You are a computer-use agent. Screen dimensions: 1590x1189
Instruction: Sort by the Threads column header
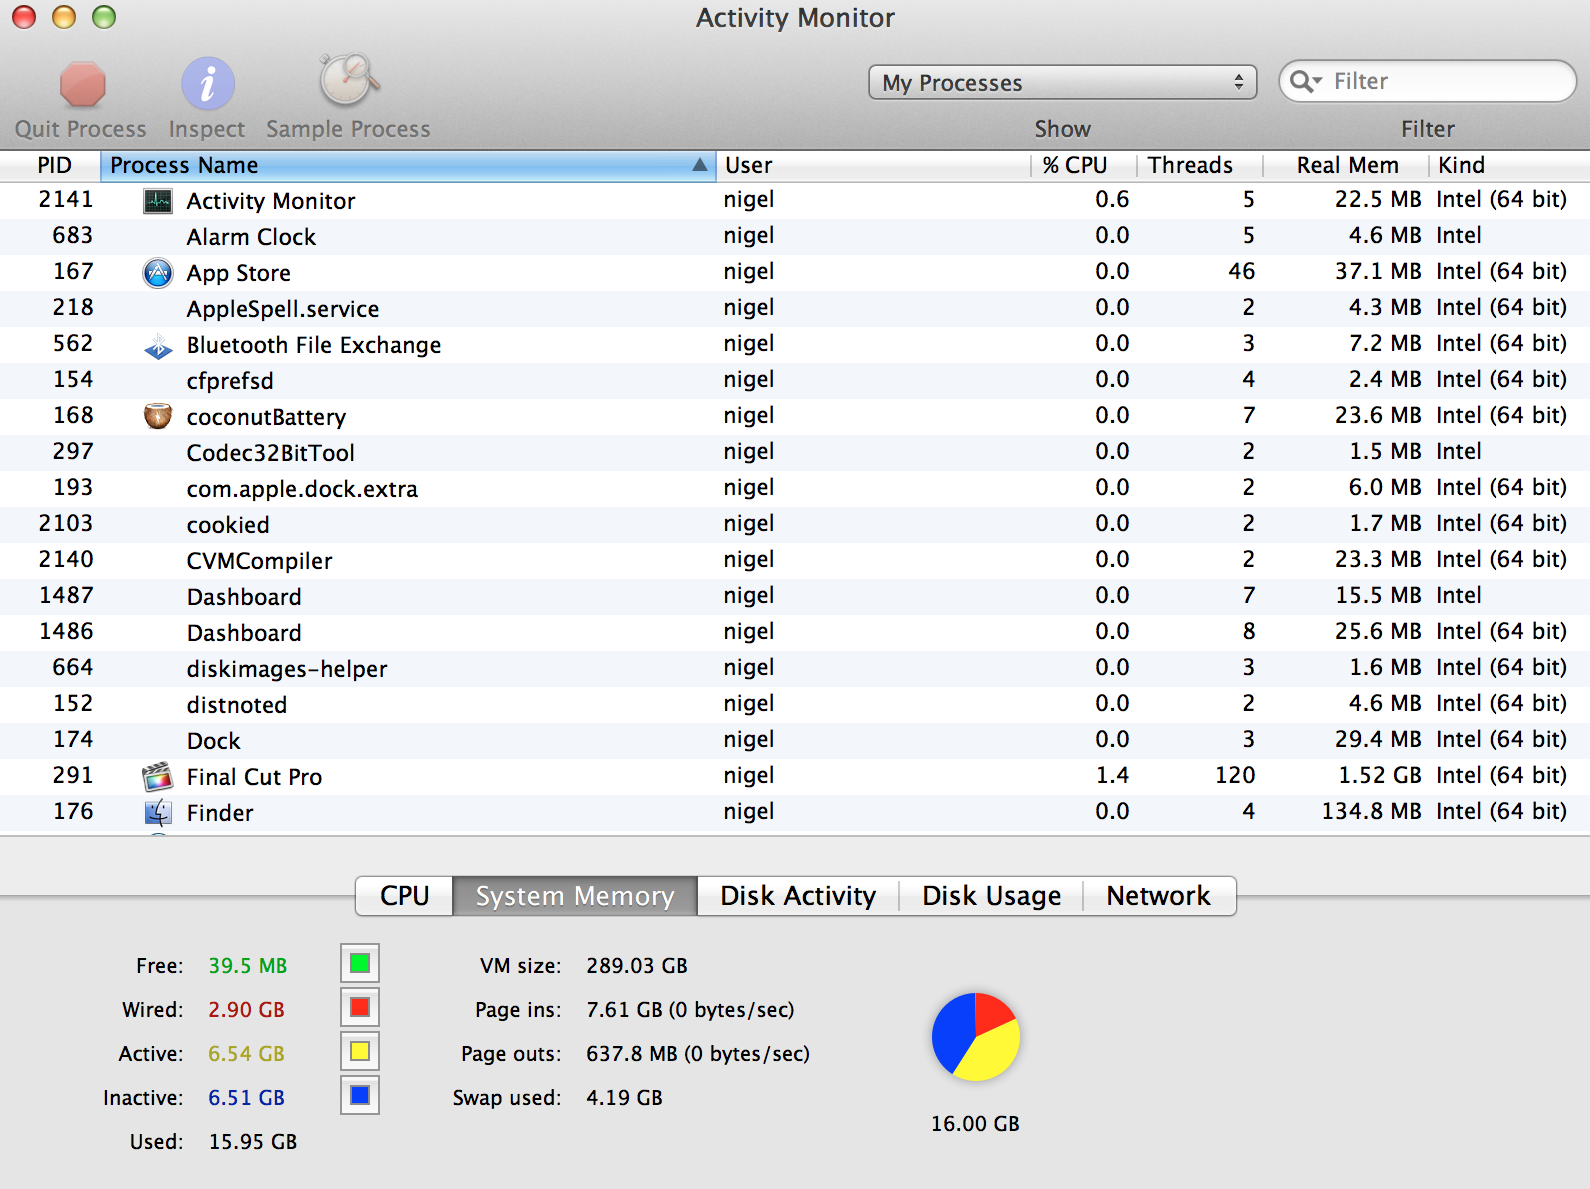click(1199, 165)
